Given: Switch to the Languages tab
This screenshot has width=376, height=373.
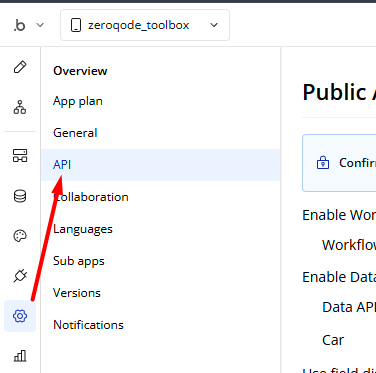Looking at the screenshot, I should tap(83, 229).
